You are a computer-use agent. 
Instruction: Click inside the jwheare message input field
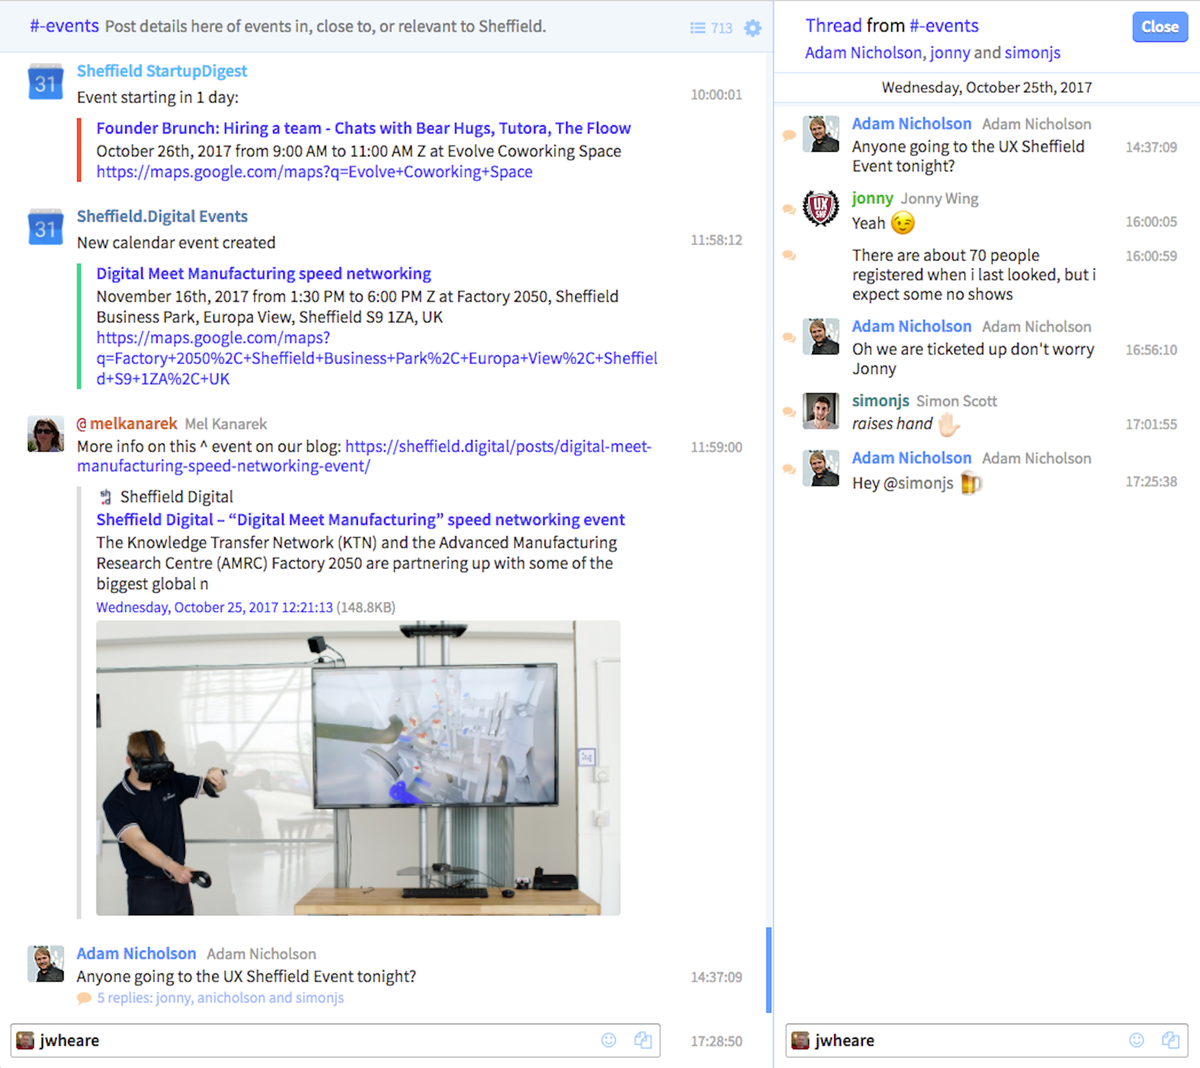click(300, 1040)
